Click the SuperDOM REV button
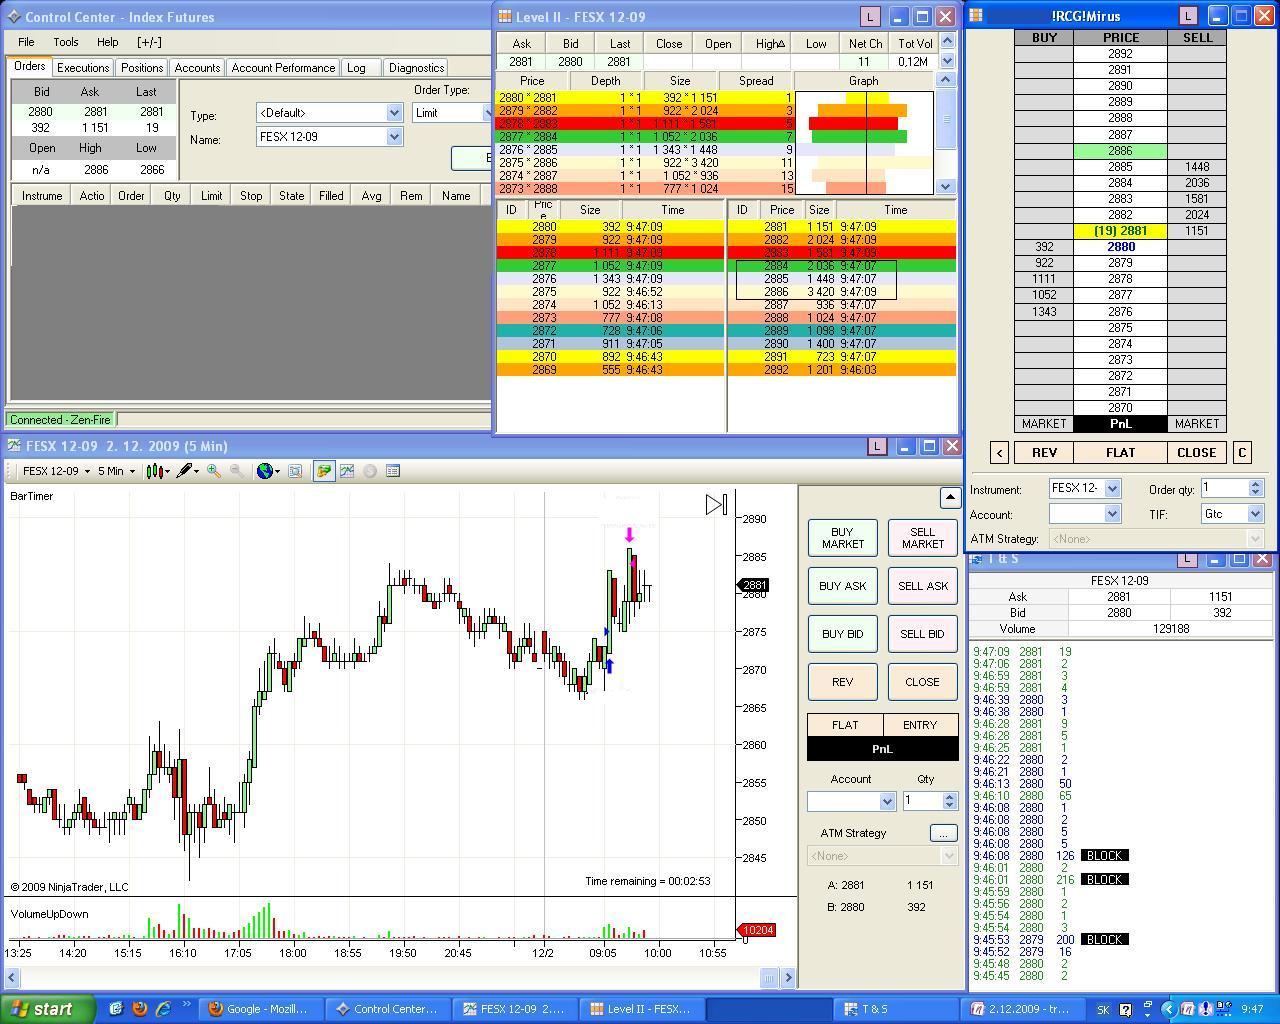 pyautogui.click(x=1044, y=453)
